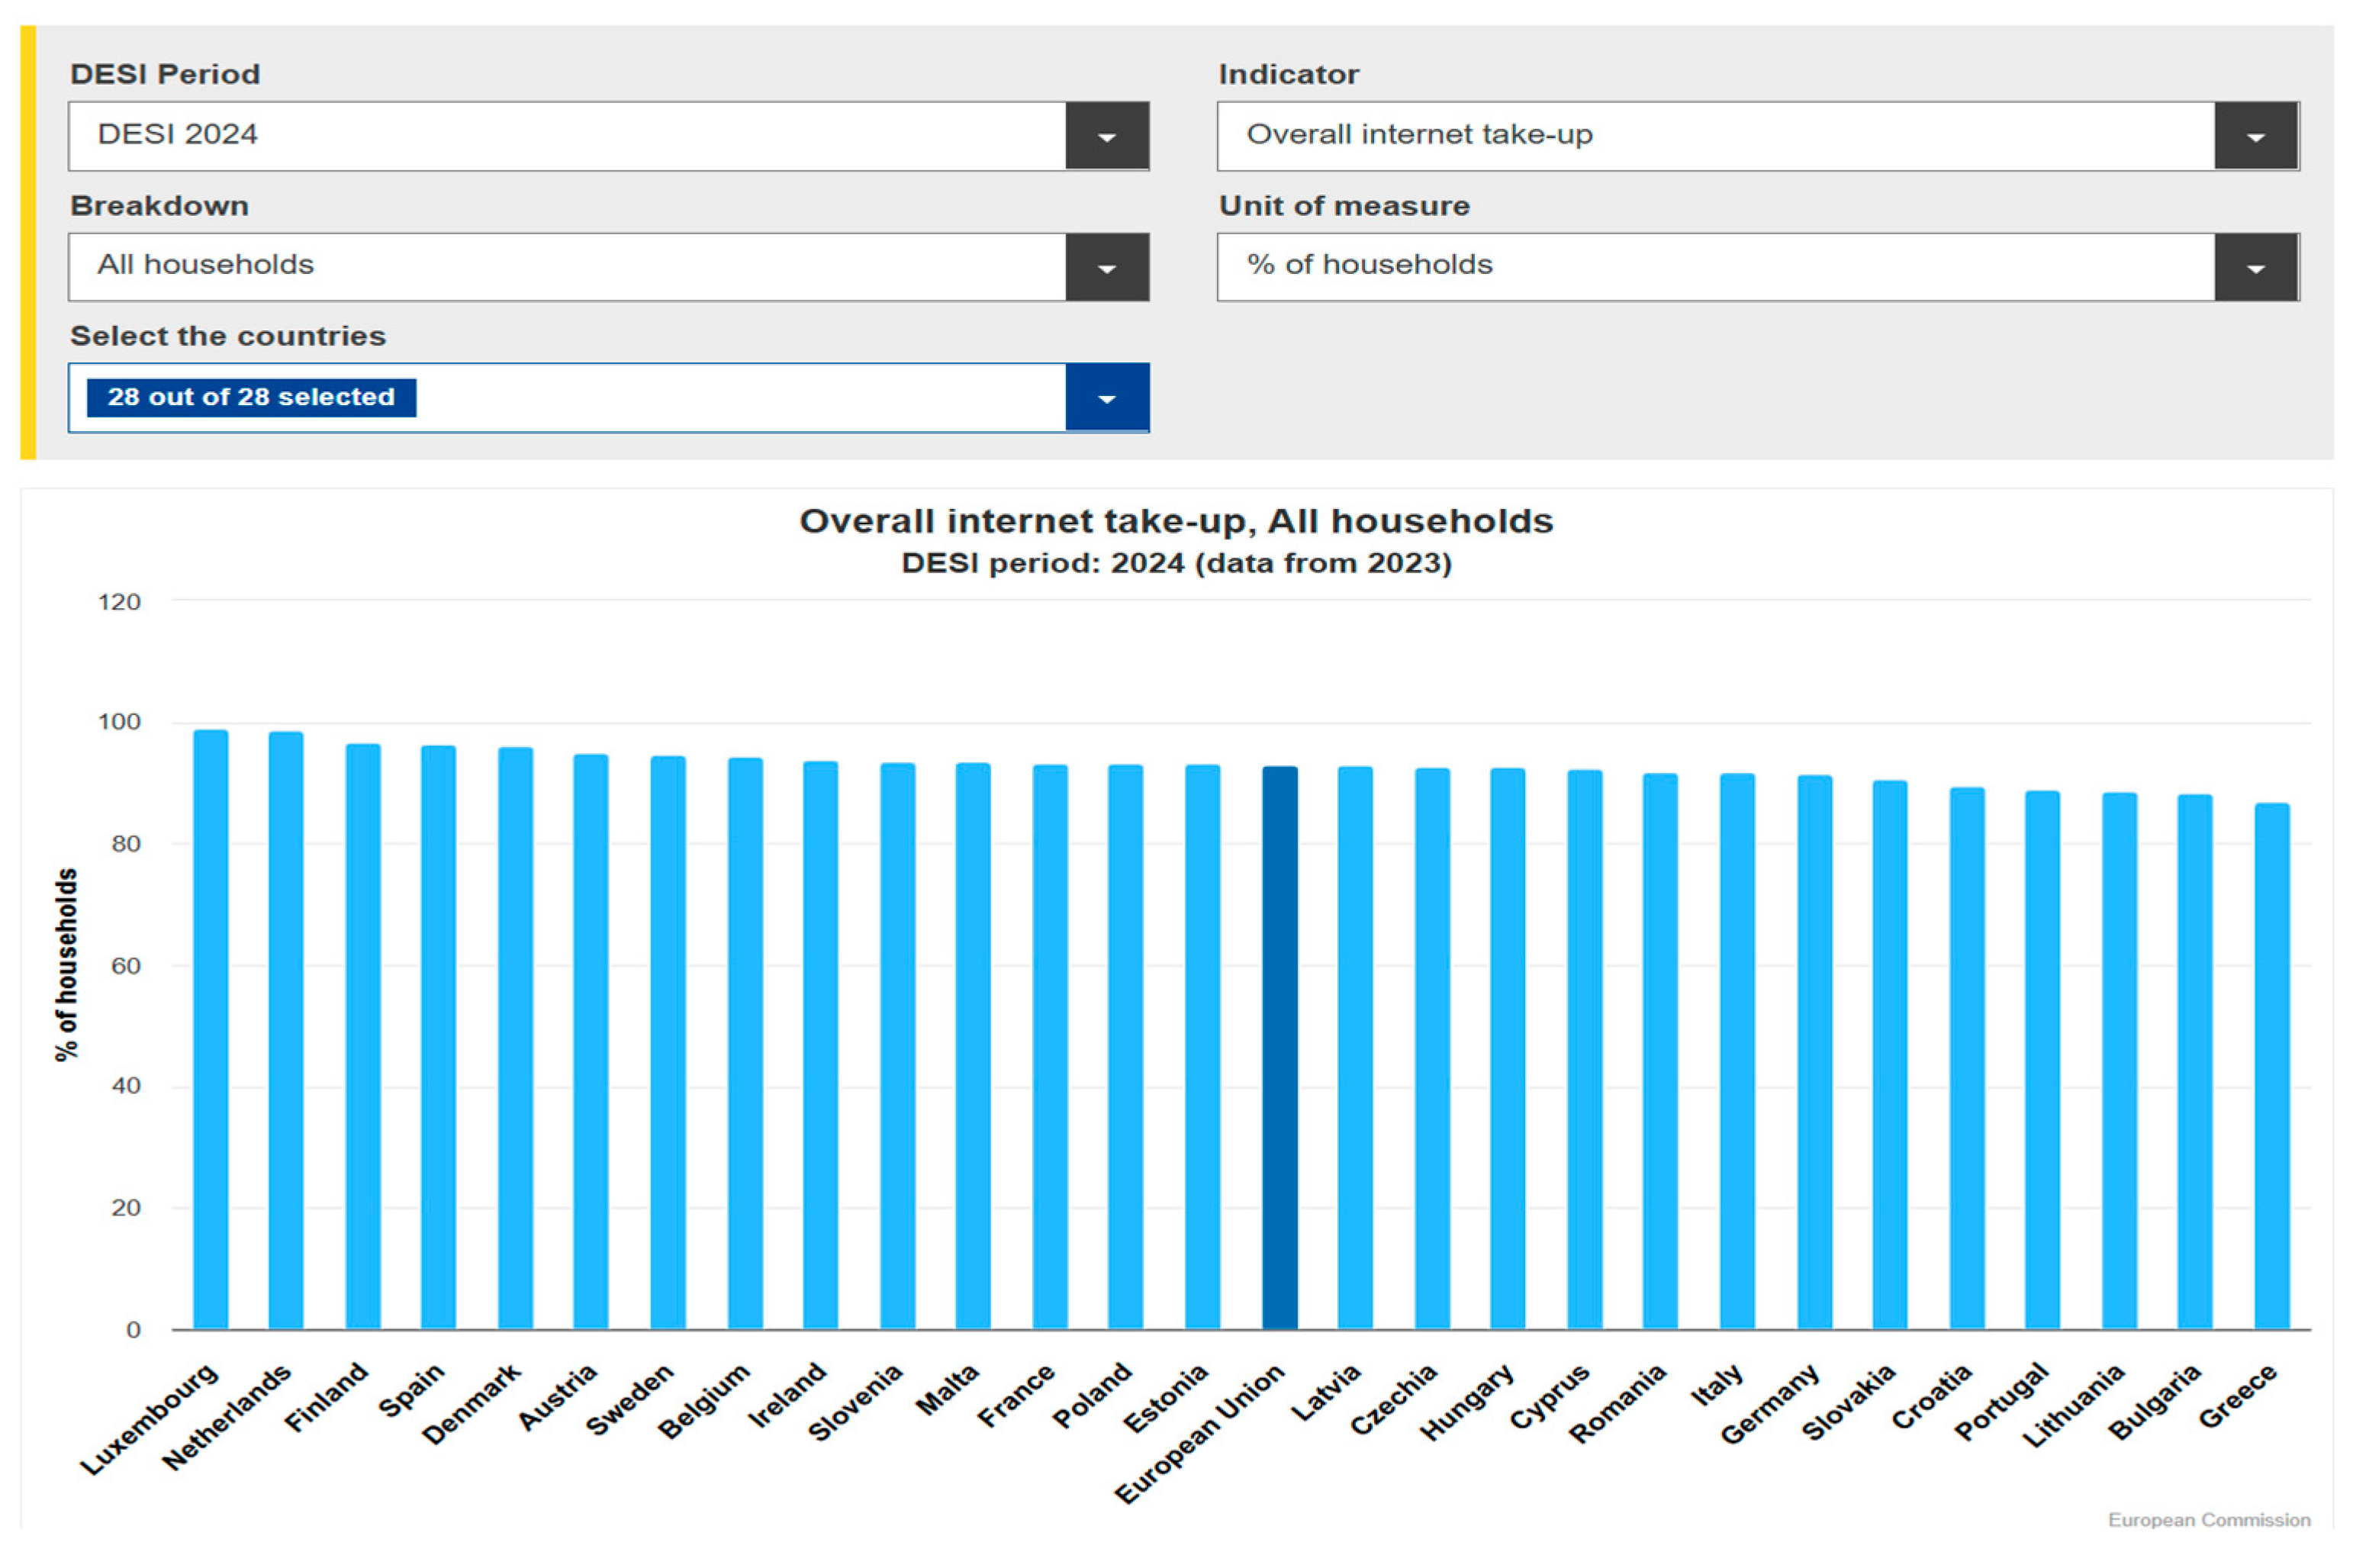The width and height of the screenshot is (2353, 1568).
Task: Click the Unit of measure arrow button
Action: pyautogui.click(x=2255, y=267)
